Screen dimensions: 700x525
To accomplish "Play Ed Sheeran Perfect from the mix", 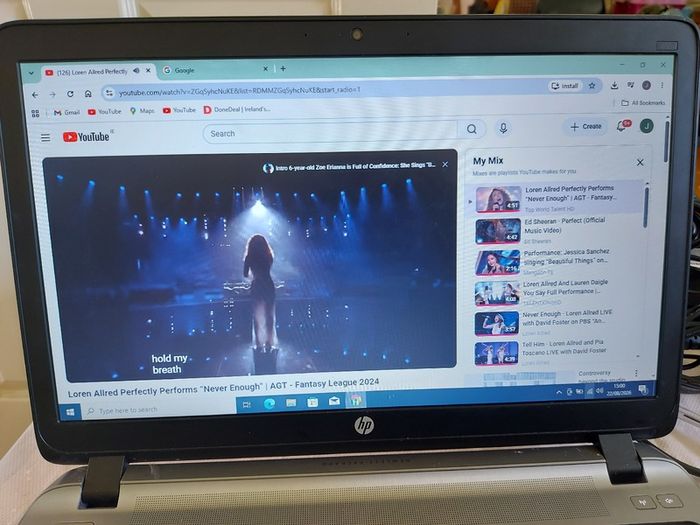I will tap(557, 231).
